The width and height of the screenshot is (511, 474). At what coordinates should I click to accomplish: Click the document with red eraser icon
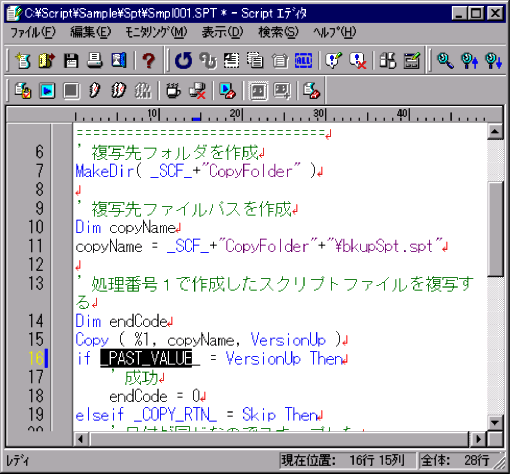311,91
